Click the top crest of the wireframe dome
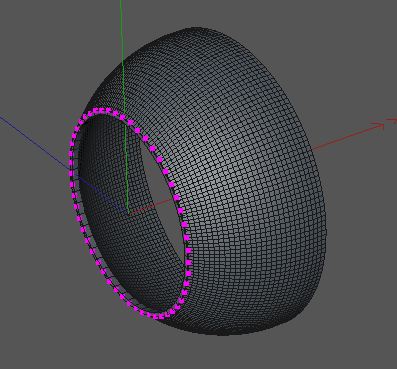This screenshot has width=397, height=369. click(x=197, y=29)
